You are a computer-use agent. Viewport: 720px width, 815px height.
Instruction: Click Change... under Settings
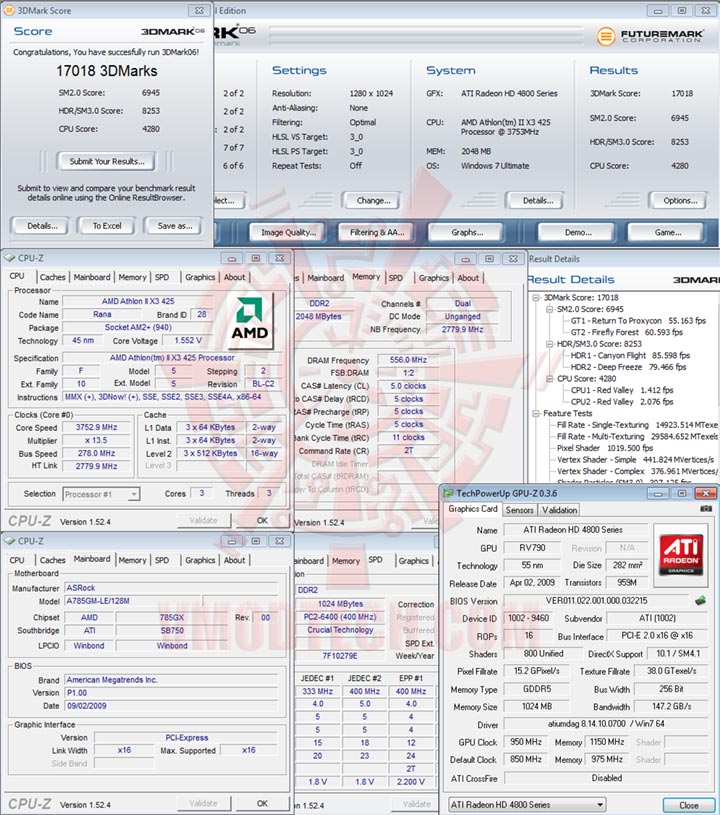click(x=373, y=201)
